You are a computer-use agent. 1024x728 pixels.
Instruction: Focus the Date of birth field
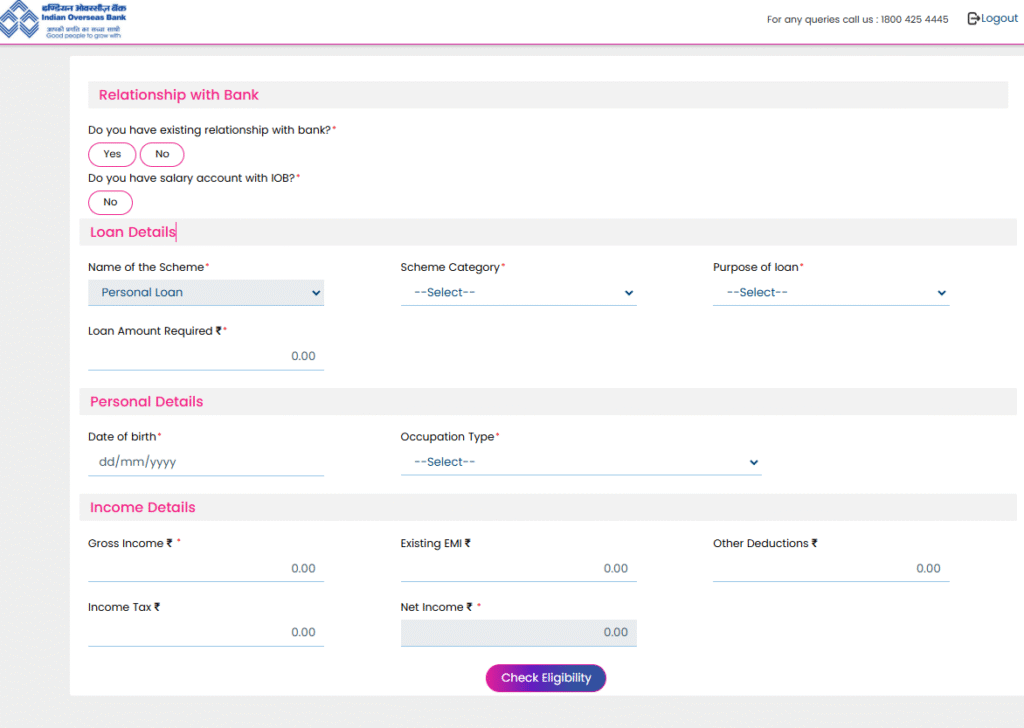[x=205, y=462]
